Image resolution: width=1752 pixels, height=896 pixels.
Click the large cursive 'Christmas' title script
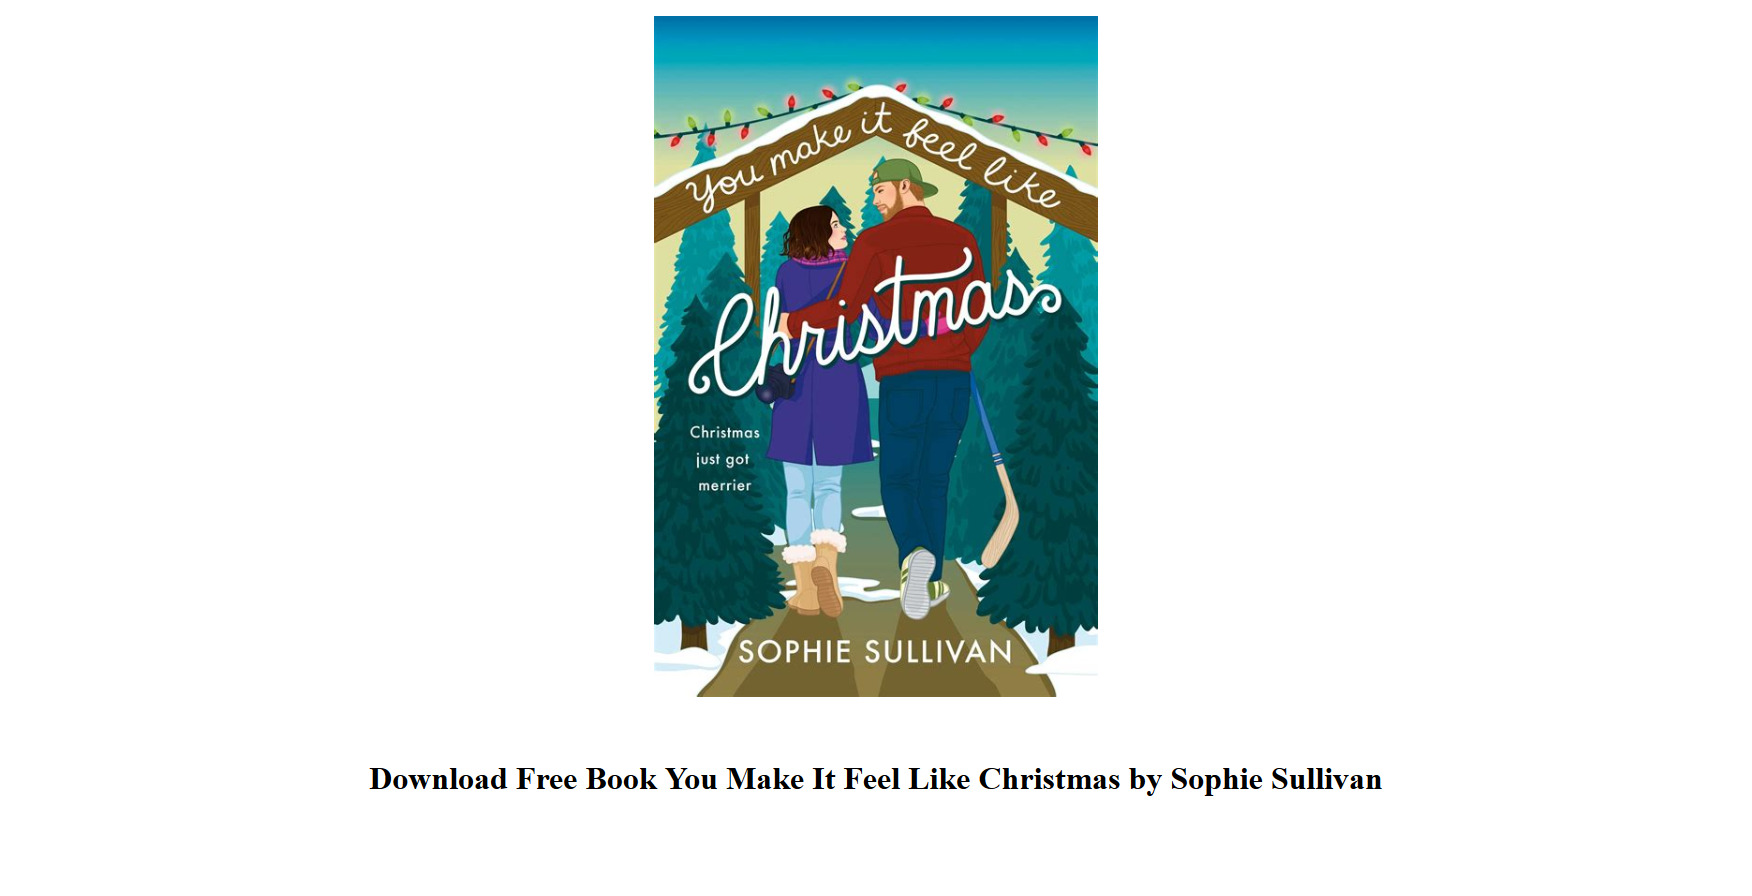tap(875, 325)
